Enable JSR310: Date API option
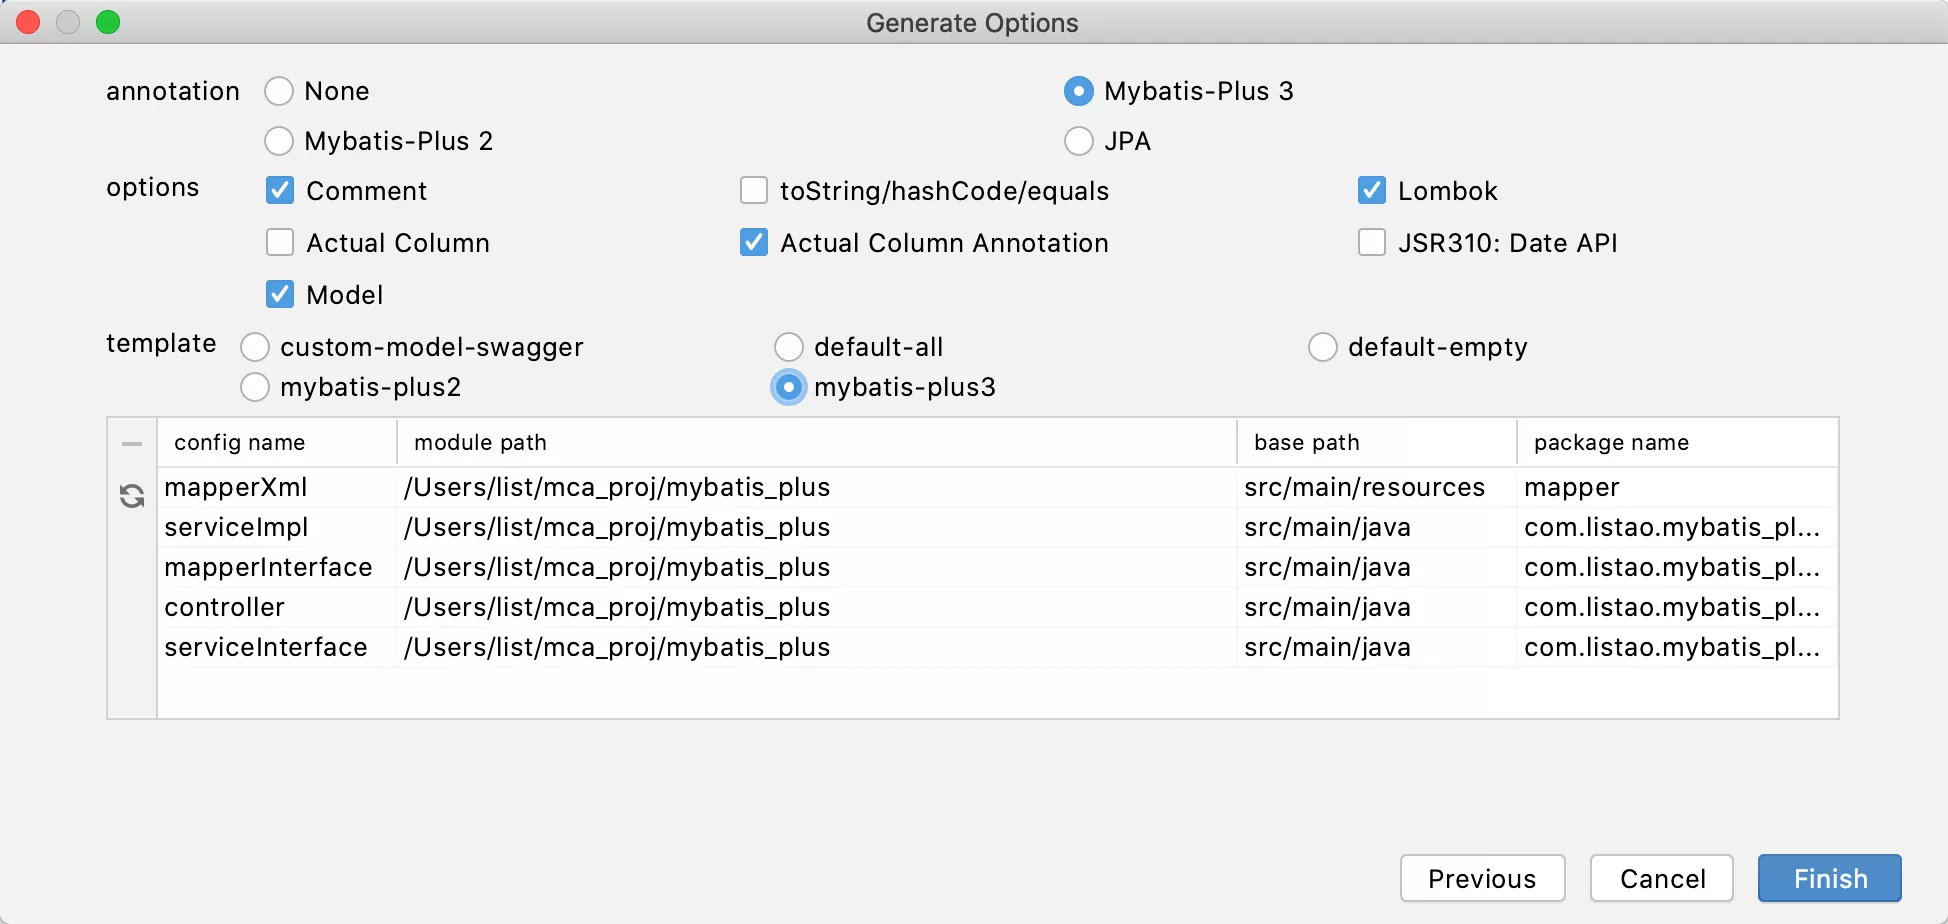Viewport: 1948px width, 924px height. (1372, 242)
